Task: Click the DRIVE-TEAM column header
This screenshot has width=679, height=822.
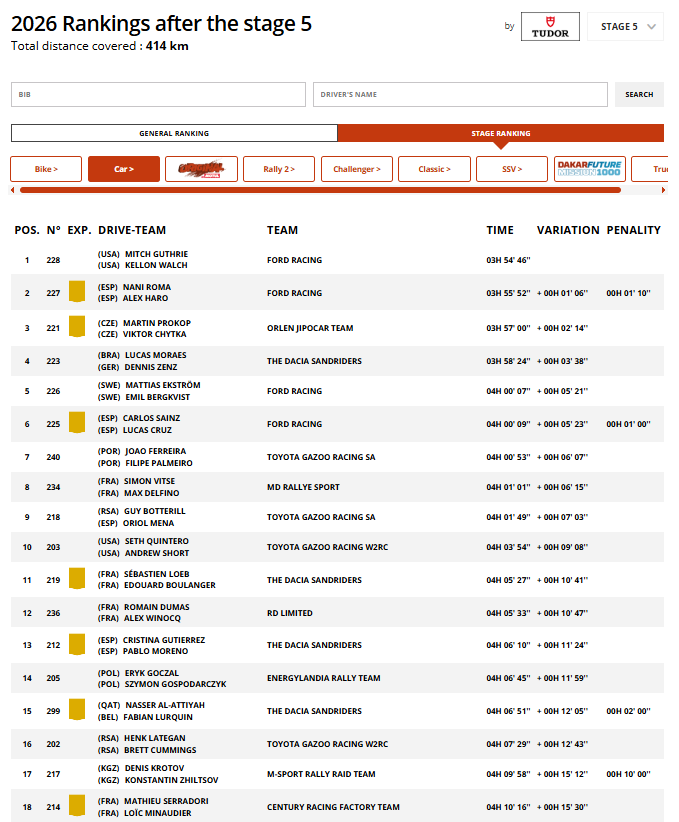Action: pyautogui.click(x=132, y=230)
